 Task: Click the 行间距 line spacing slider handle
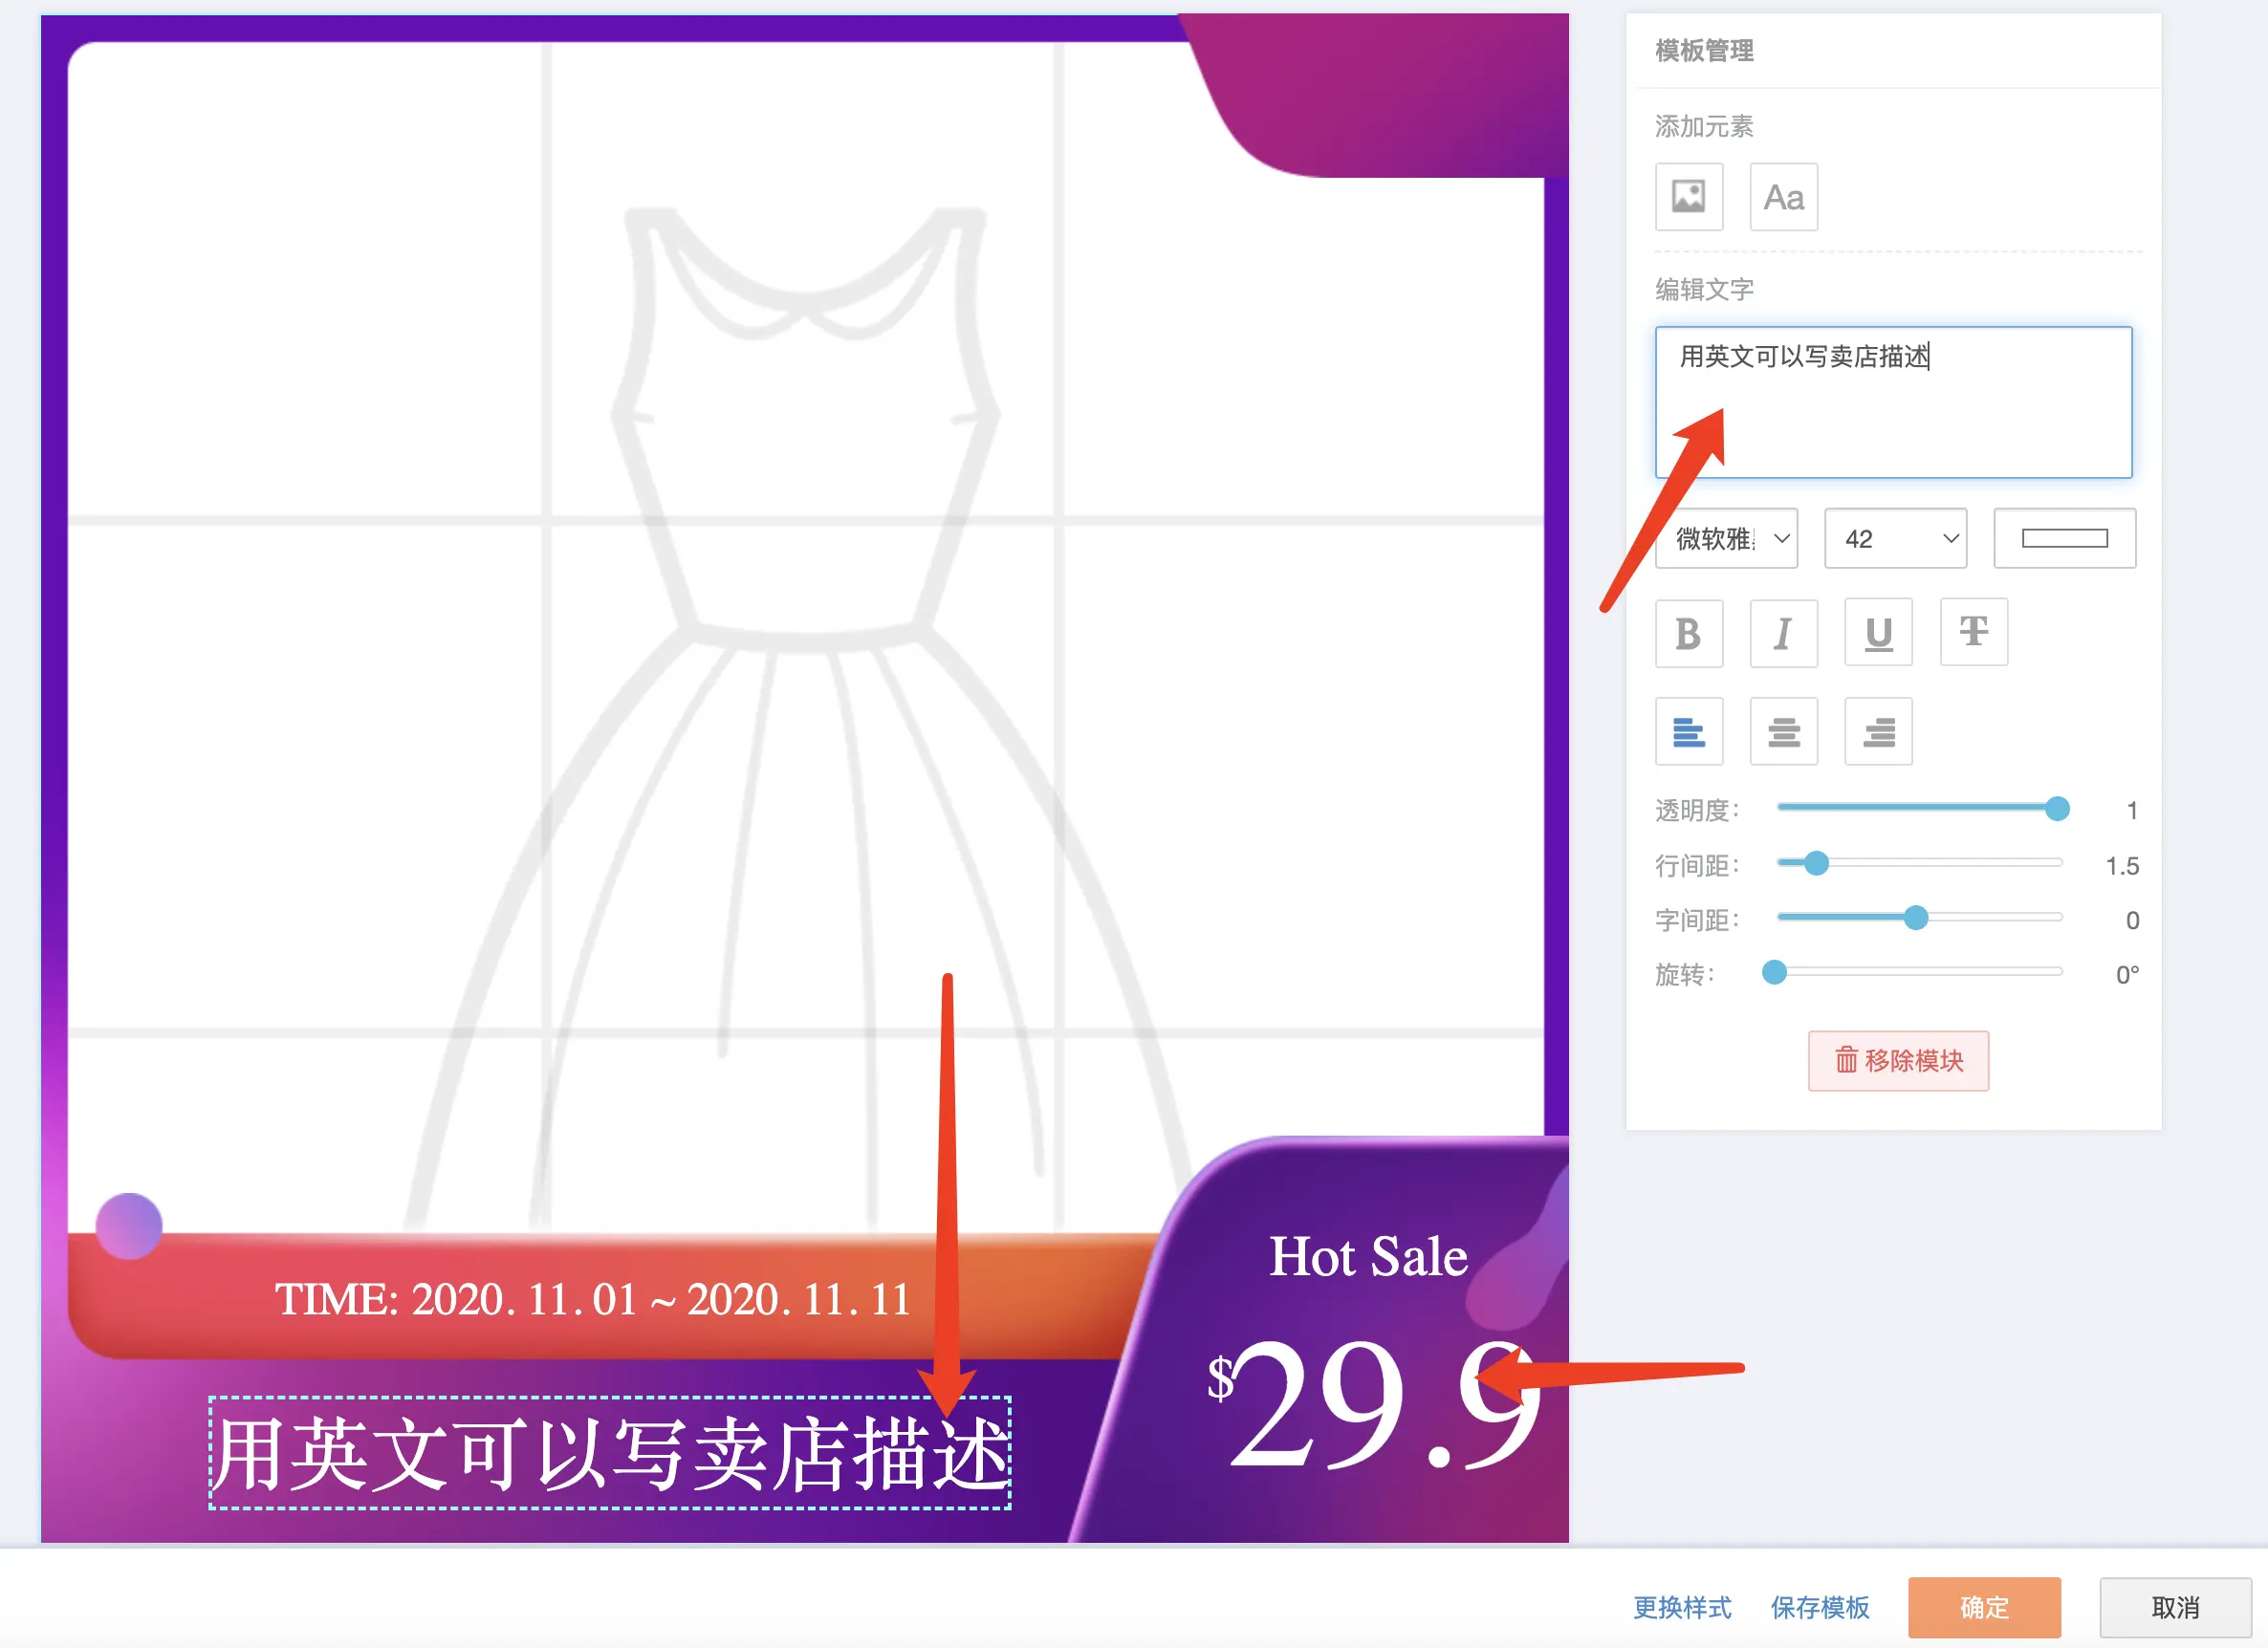coord(1816,864)
